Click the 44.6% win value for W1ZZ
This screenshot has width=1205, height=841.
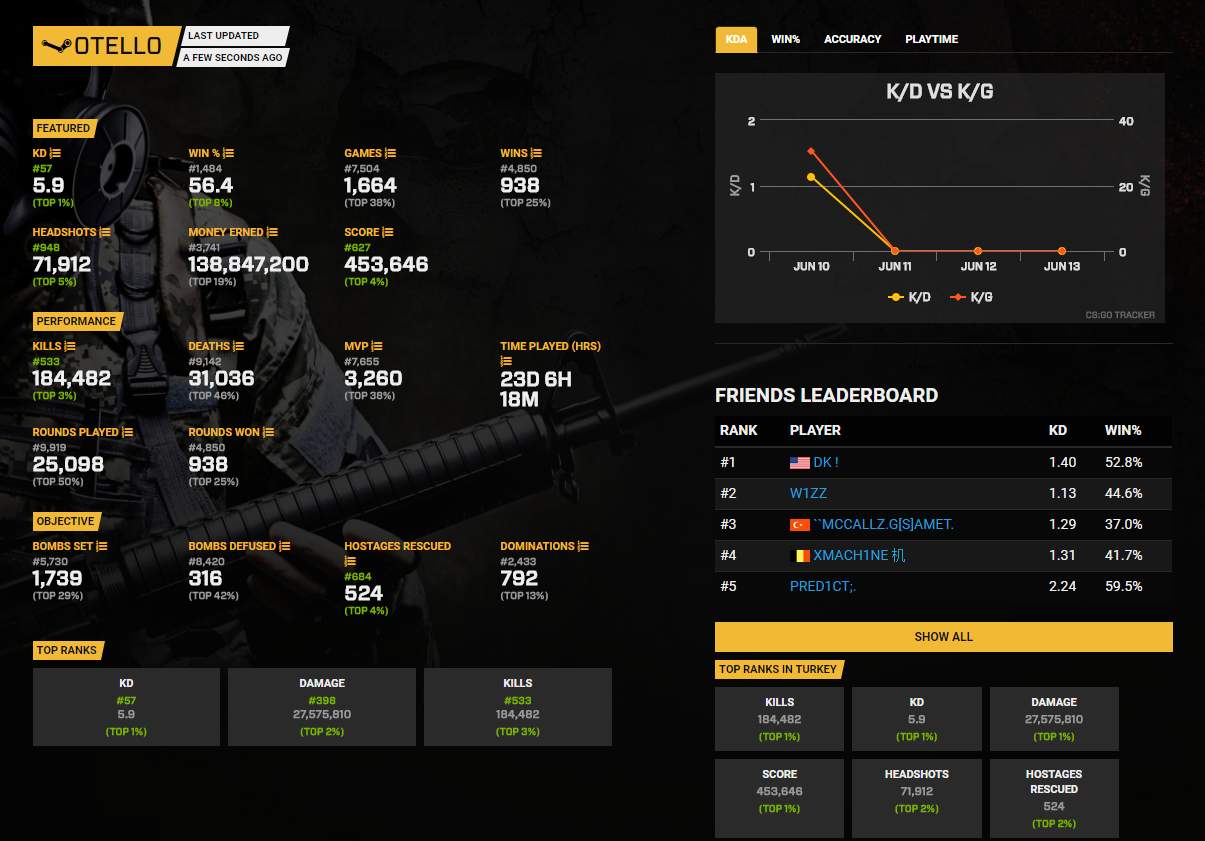1123,494
